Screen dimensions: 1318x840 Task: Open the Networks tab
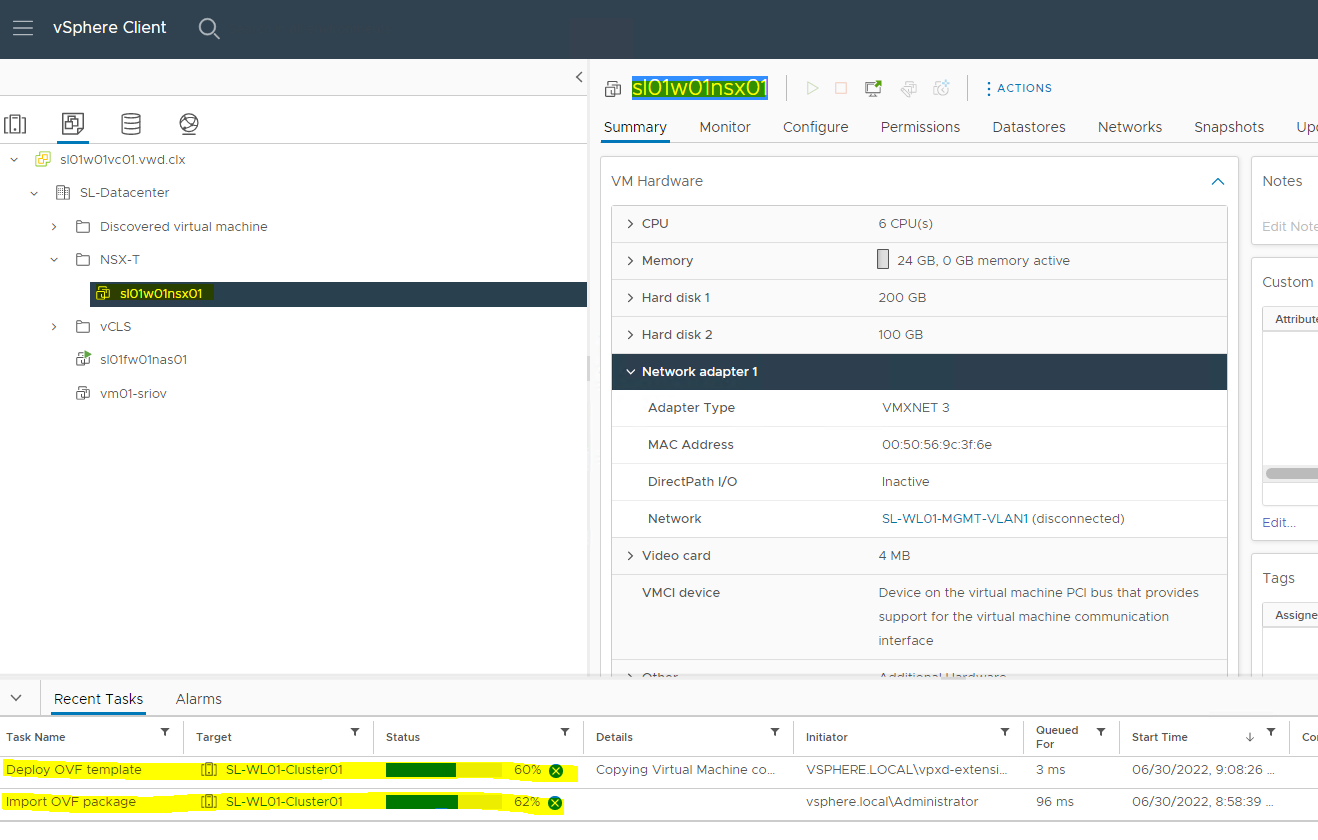(1130, 127)
